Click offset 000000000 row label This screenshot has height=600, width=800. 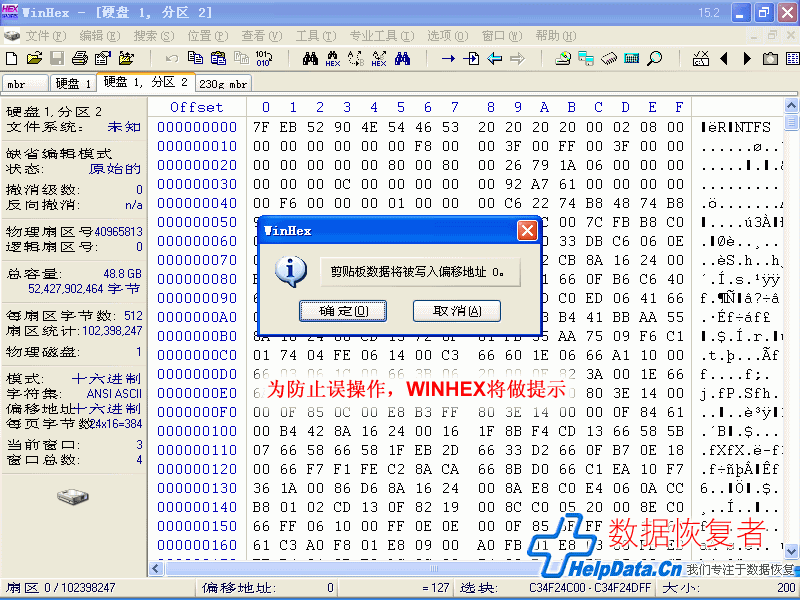coord(197,127)
